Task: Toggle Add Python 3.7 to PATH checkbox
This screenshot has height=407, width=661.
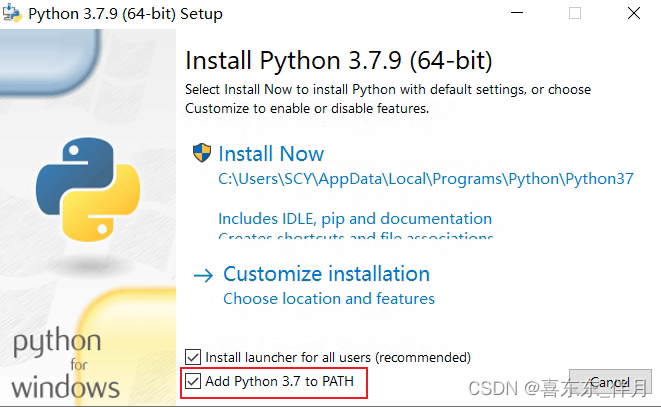Action: (x=193, y=381)
